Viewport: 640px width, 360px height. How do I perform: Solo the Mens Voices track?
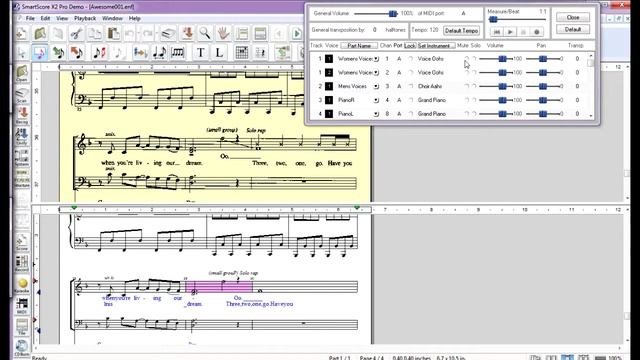click(474, 86)
